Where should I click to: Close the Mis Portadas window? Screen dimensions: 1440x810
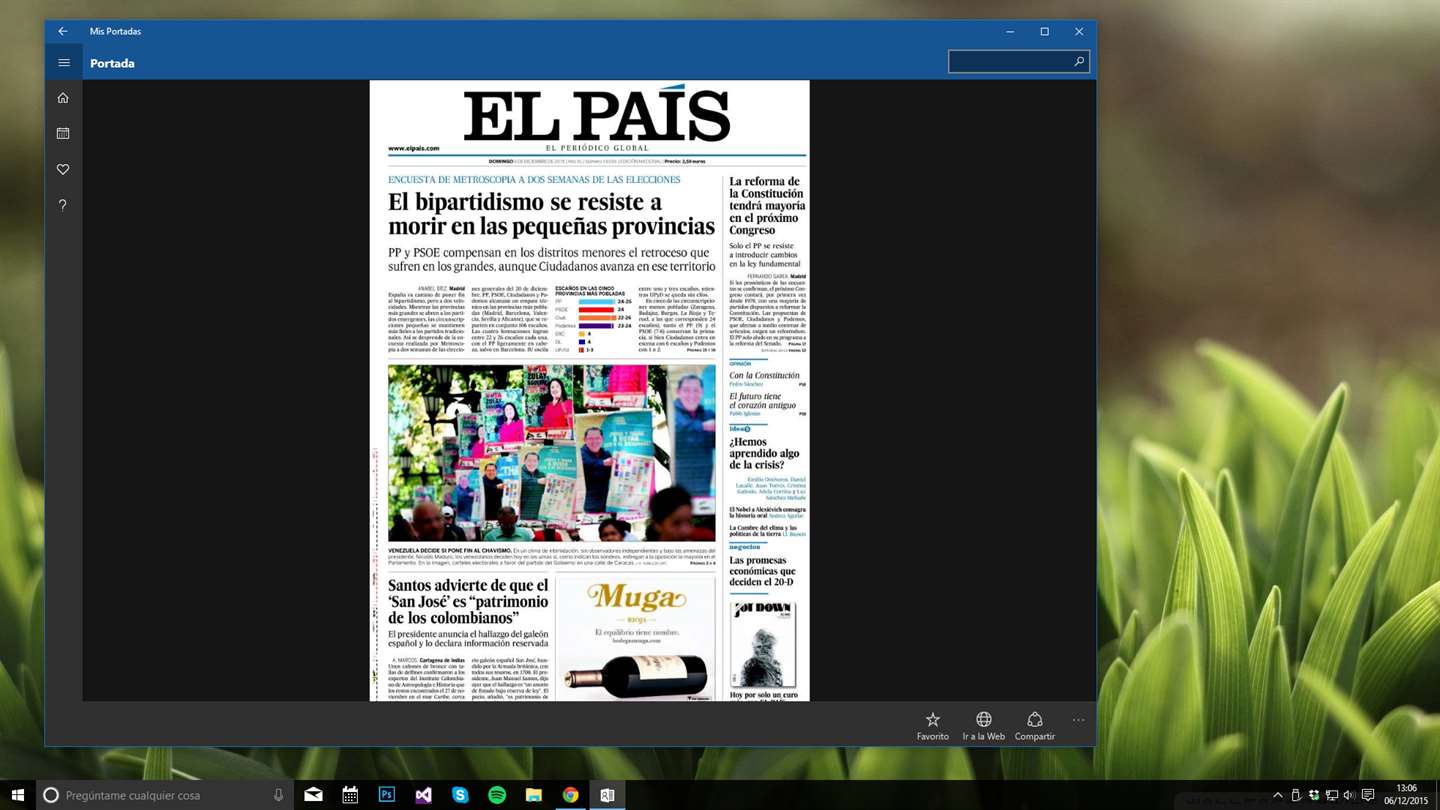pyautogui.click(x=1079, y=31)
